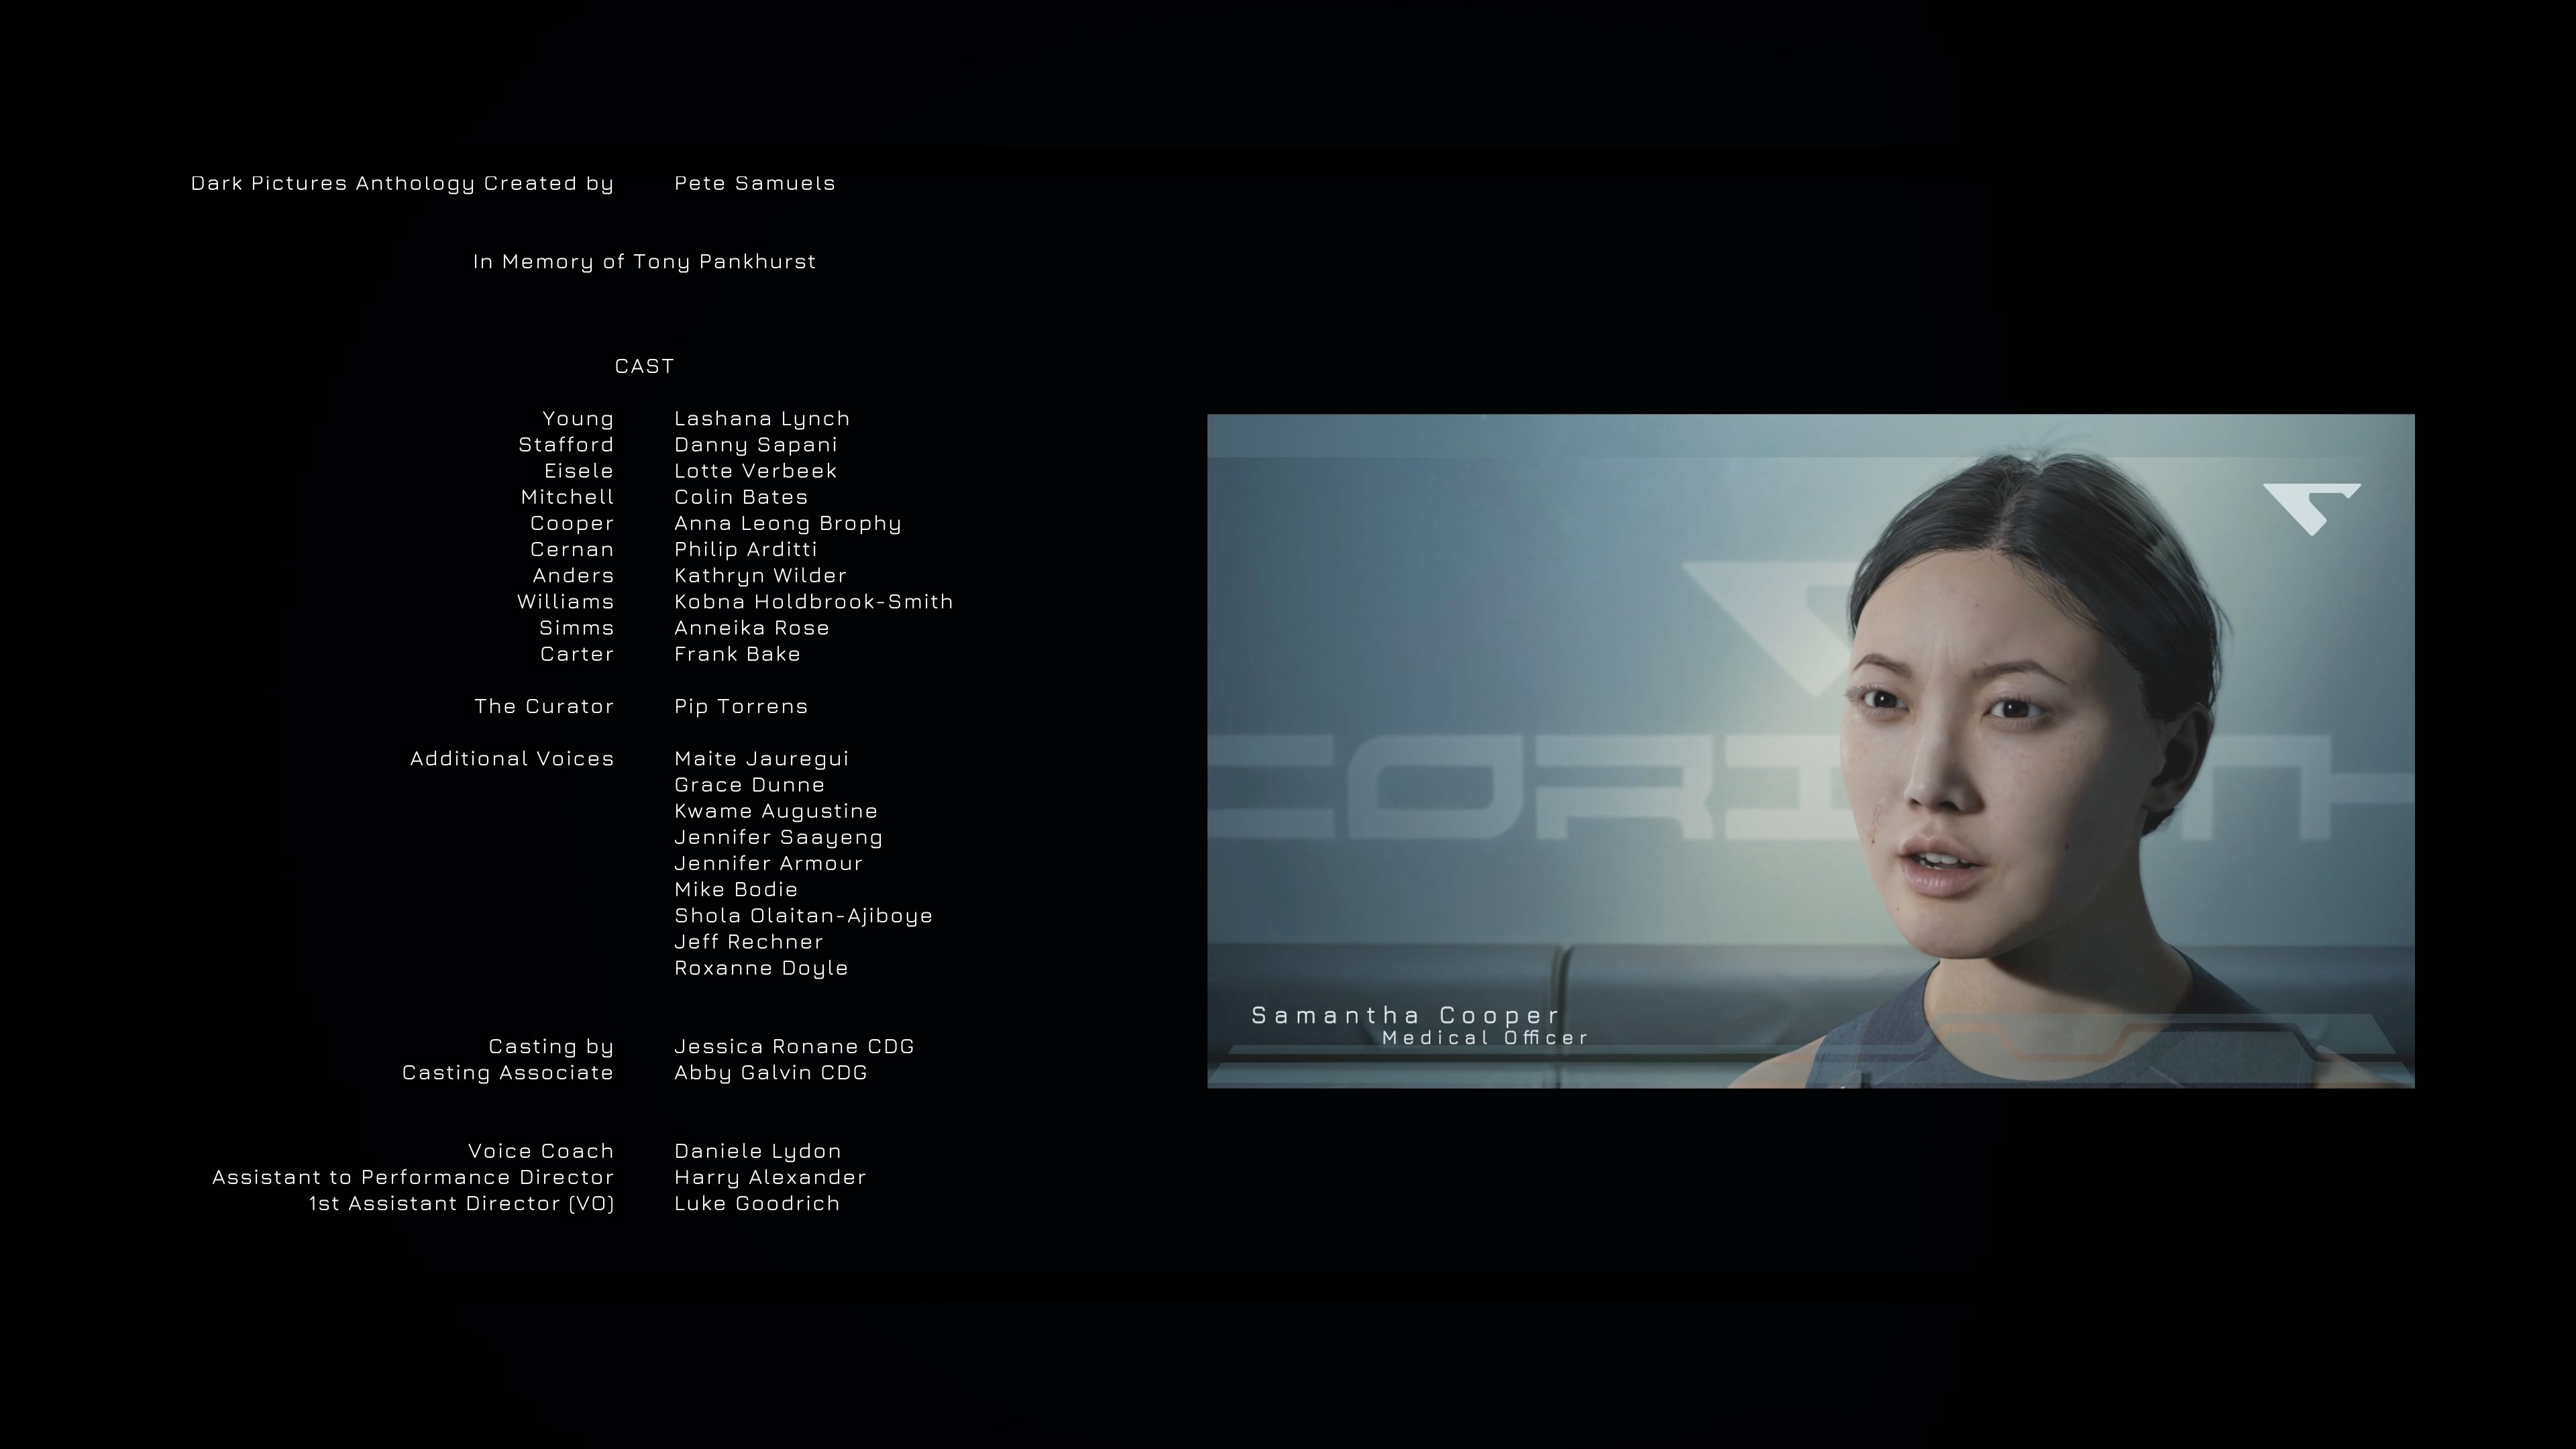Select the name 'Philip Arditti'
The width and height of the screenshot is (2576, 1449).
tap(746, 549)
